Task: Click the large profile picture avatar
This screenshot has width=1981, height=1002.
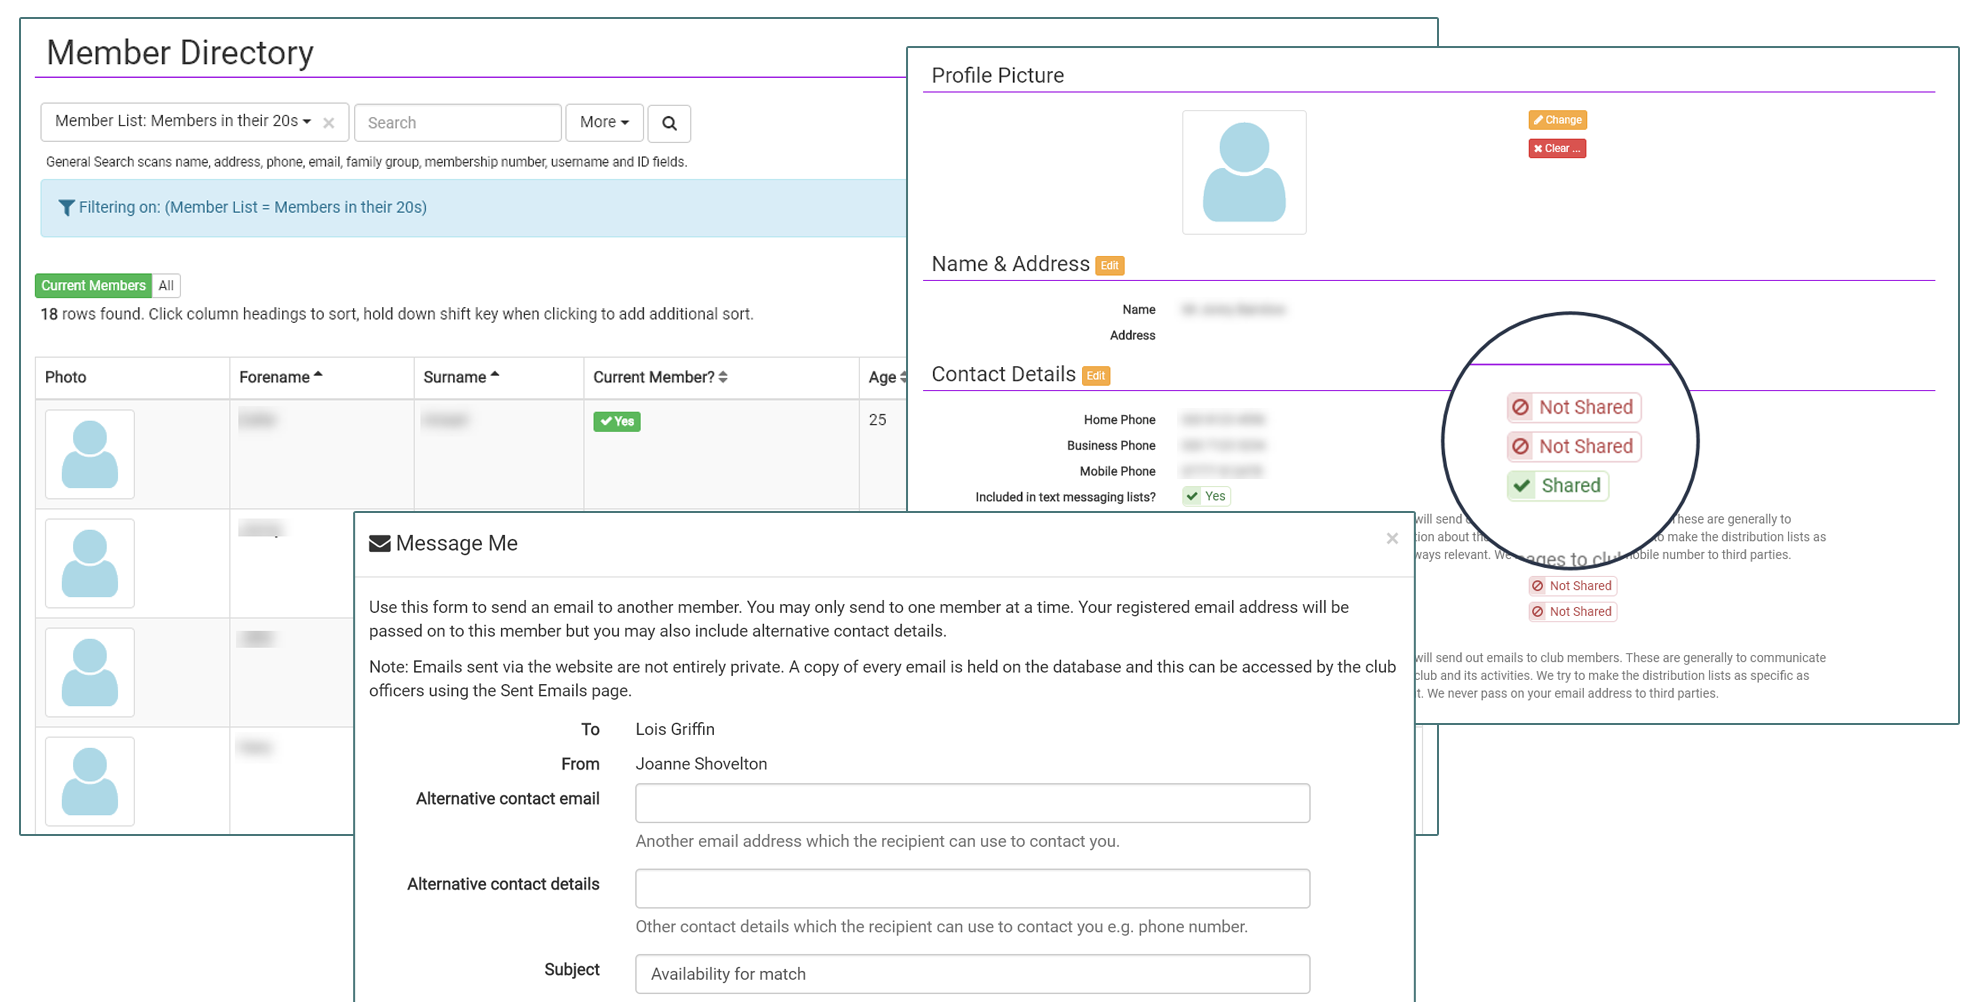Action: [1243, 172]
